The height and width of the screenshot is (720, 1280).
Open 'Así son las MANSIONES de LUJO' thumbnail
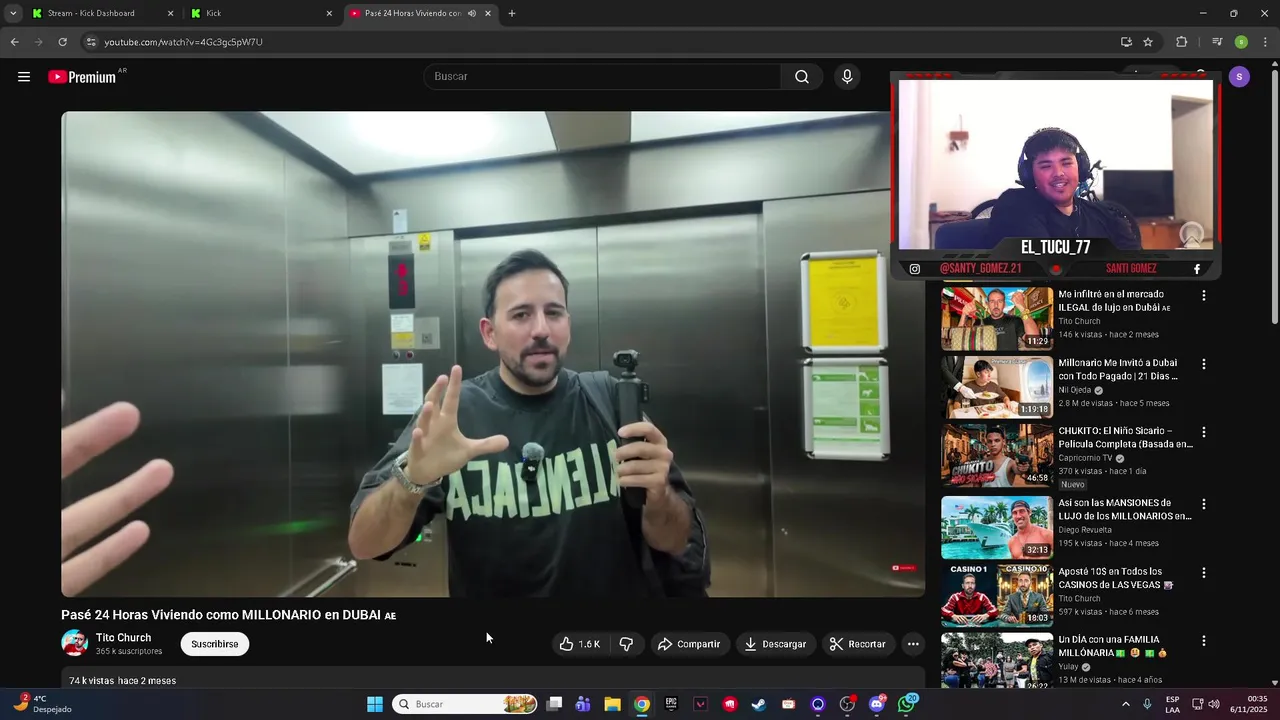tap(997, 527)
